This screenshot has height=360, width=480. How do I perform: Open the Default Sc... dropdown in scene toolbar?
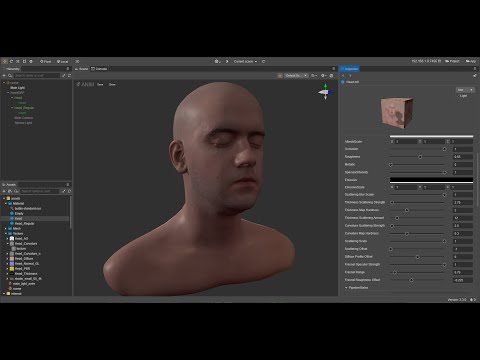296,76
